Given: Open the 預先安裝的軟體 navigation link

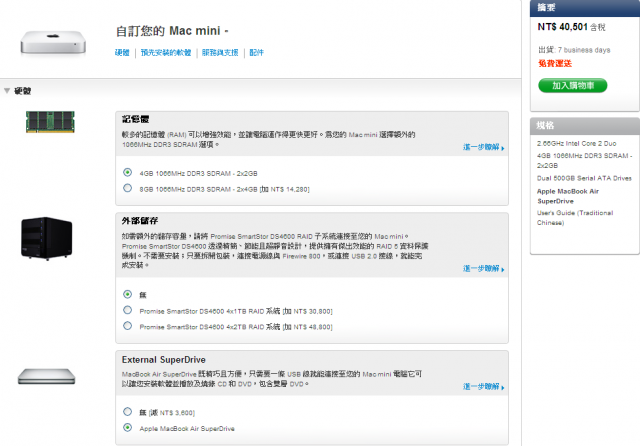Looking at the screenshot, I should point(166,53).
